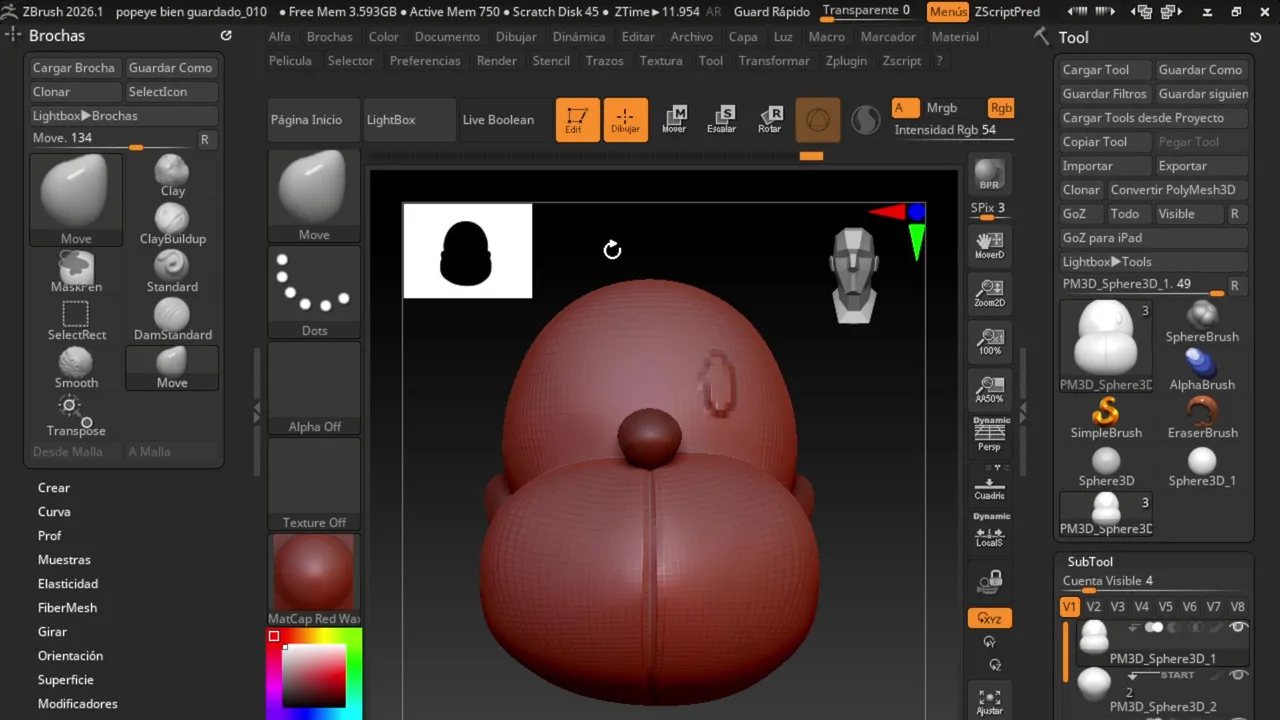Open the Zplugin menu
The width and height of the screenshot is (1280, 720).
(847, 61)
